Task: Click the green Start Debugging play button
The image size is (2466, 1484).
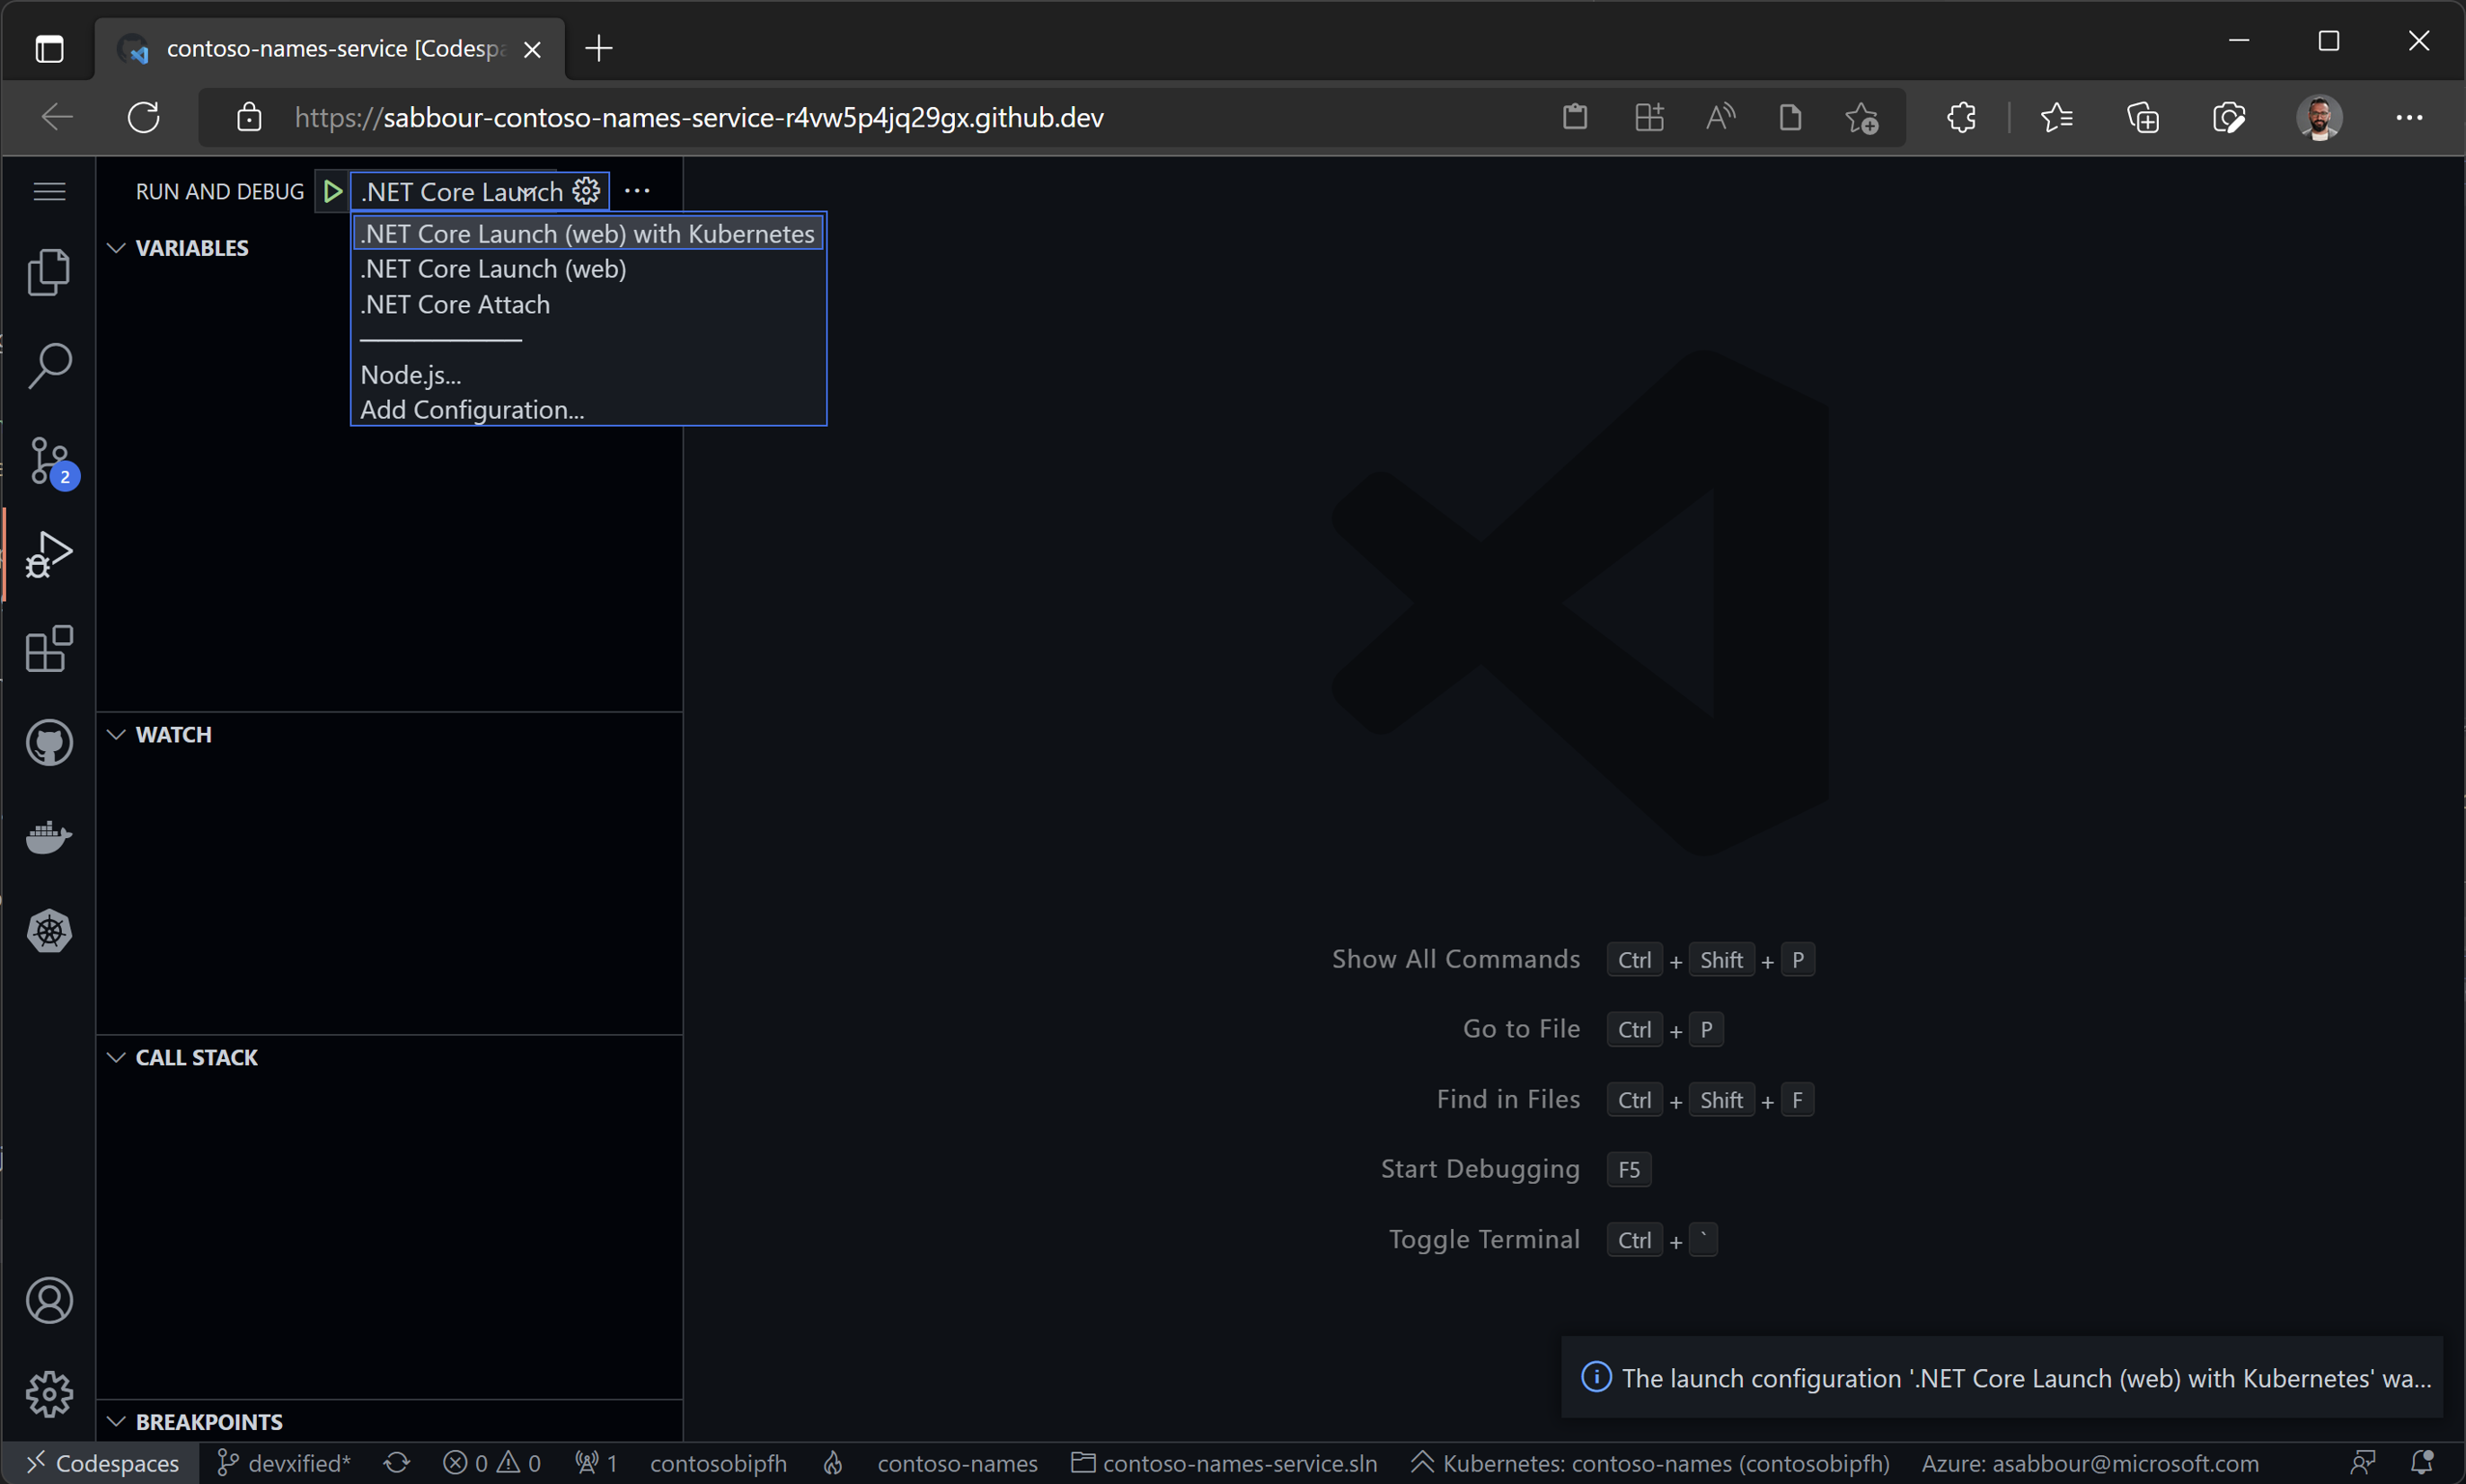Action: (x=333, y=191)
